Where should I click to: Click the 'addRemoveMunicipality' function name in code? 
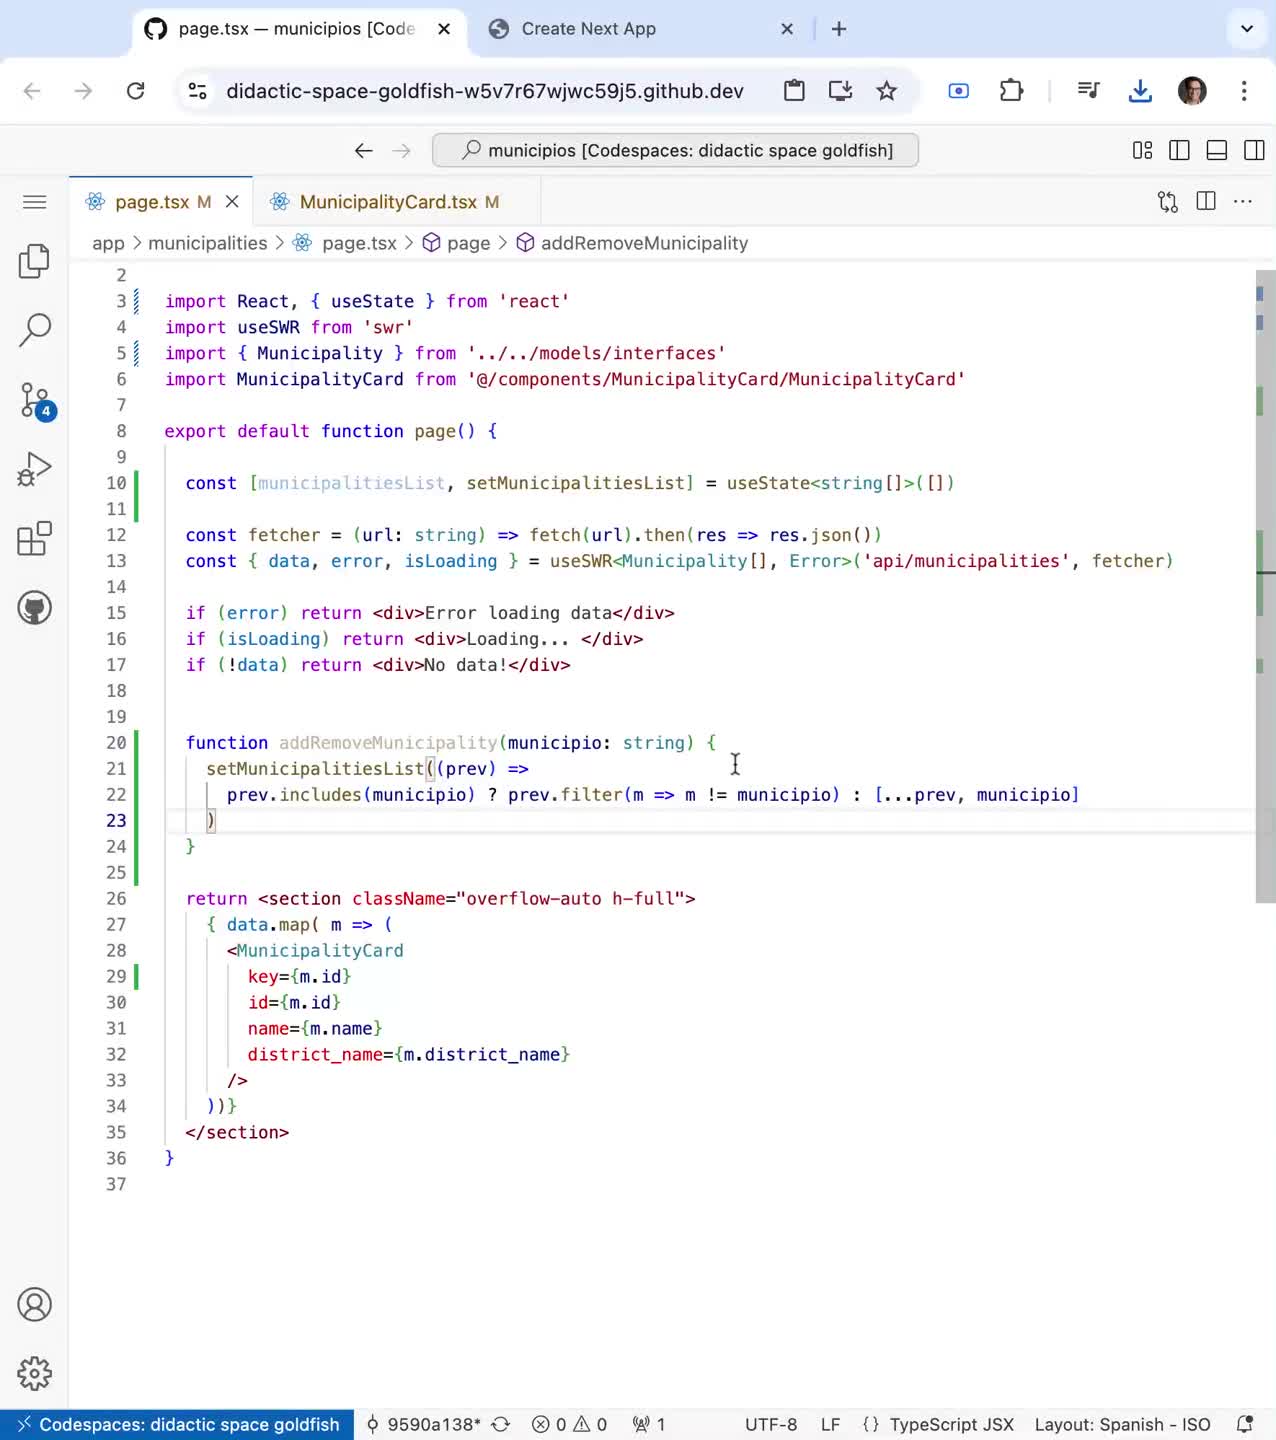coord(388,742)
